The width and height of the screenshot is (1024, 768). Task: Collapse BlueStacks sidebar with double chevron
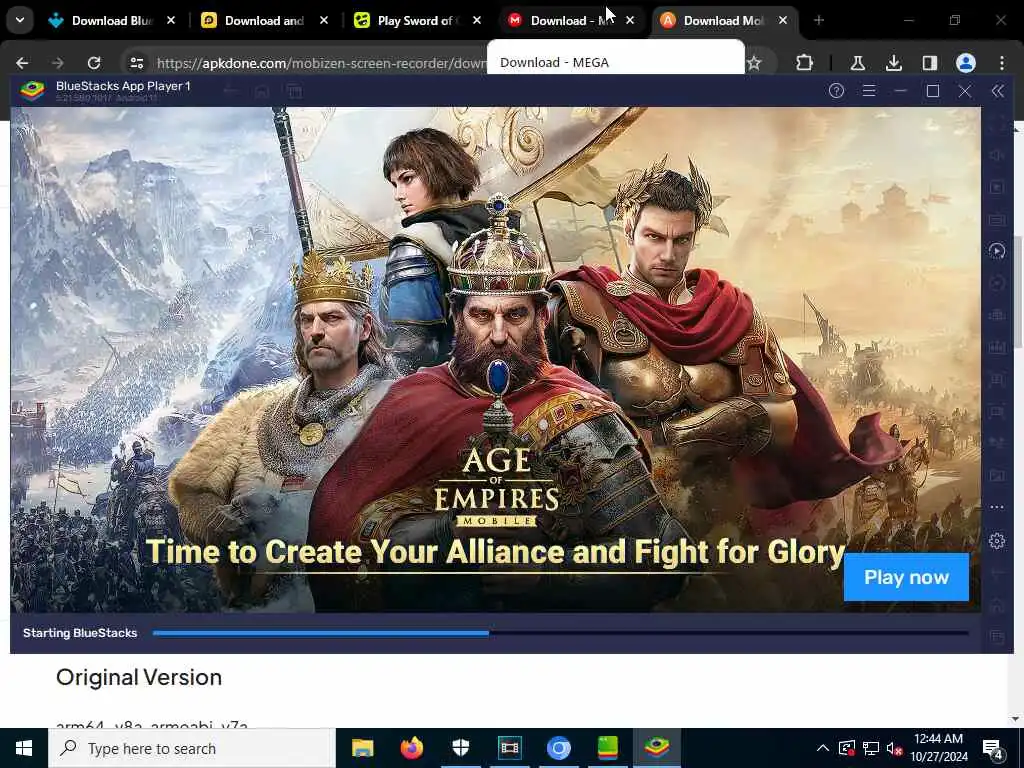click(x=997, y=91)
